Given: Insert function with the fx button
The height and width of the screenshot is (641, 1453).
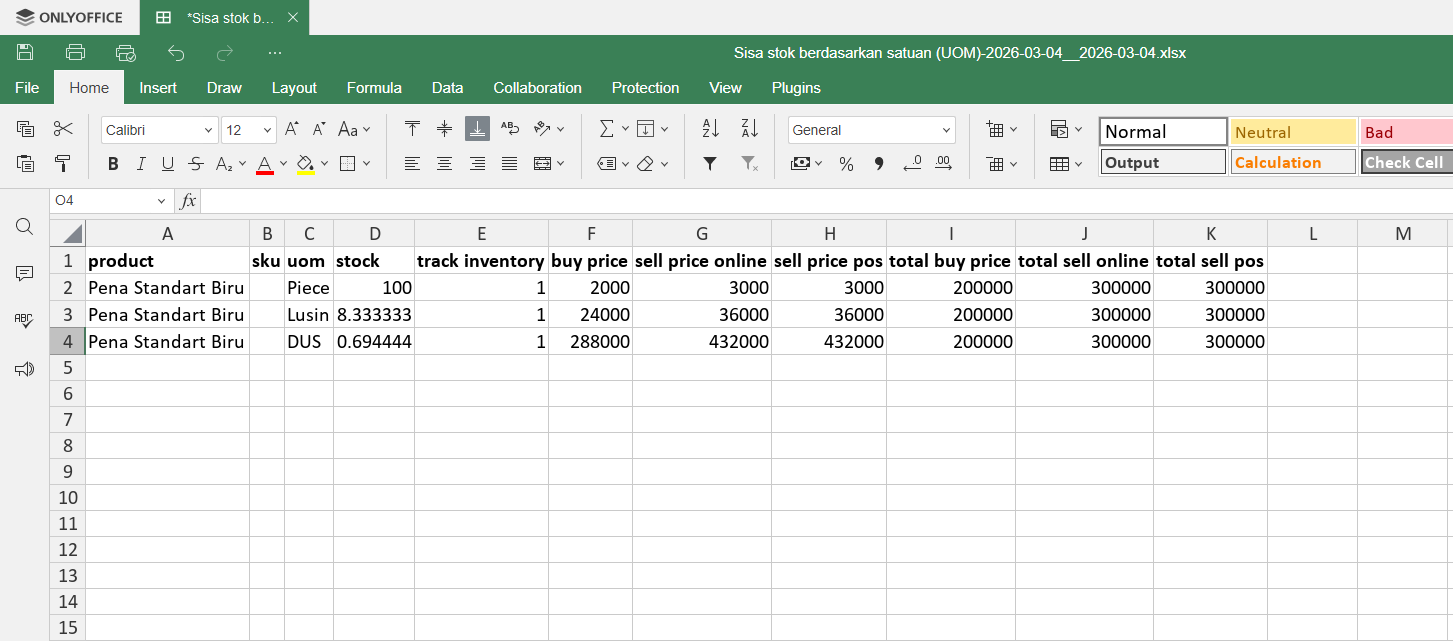Looking at the screenshot, I should click(188, 201).
